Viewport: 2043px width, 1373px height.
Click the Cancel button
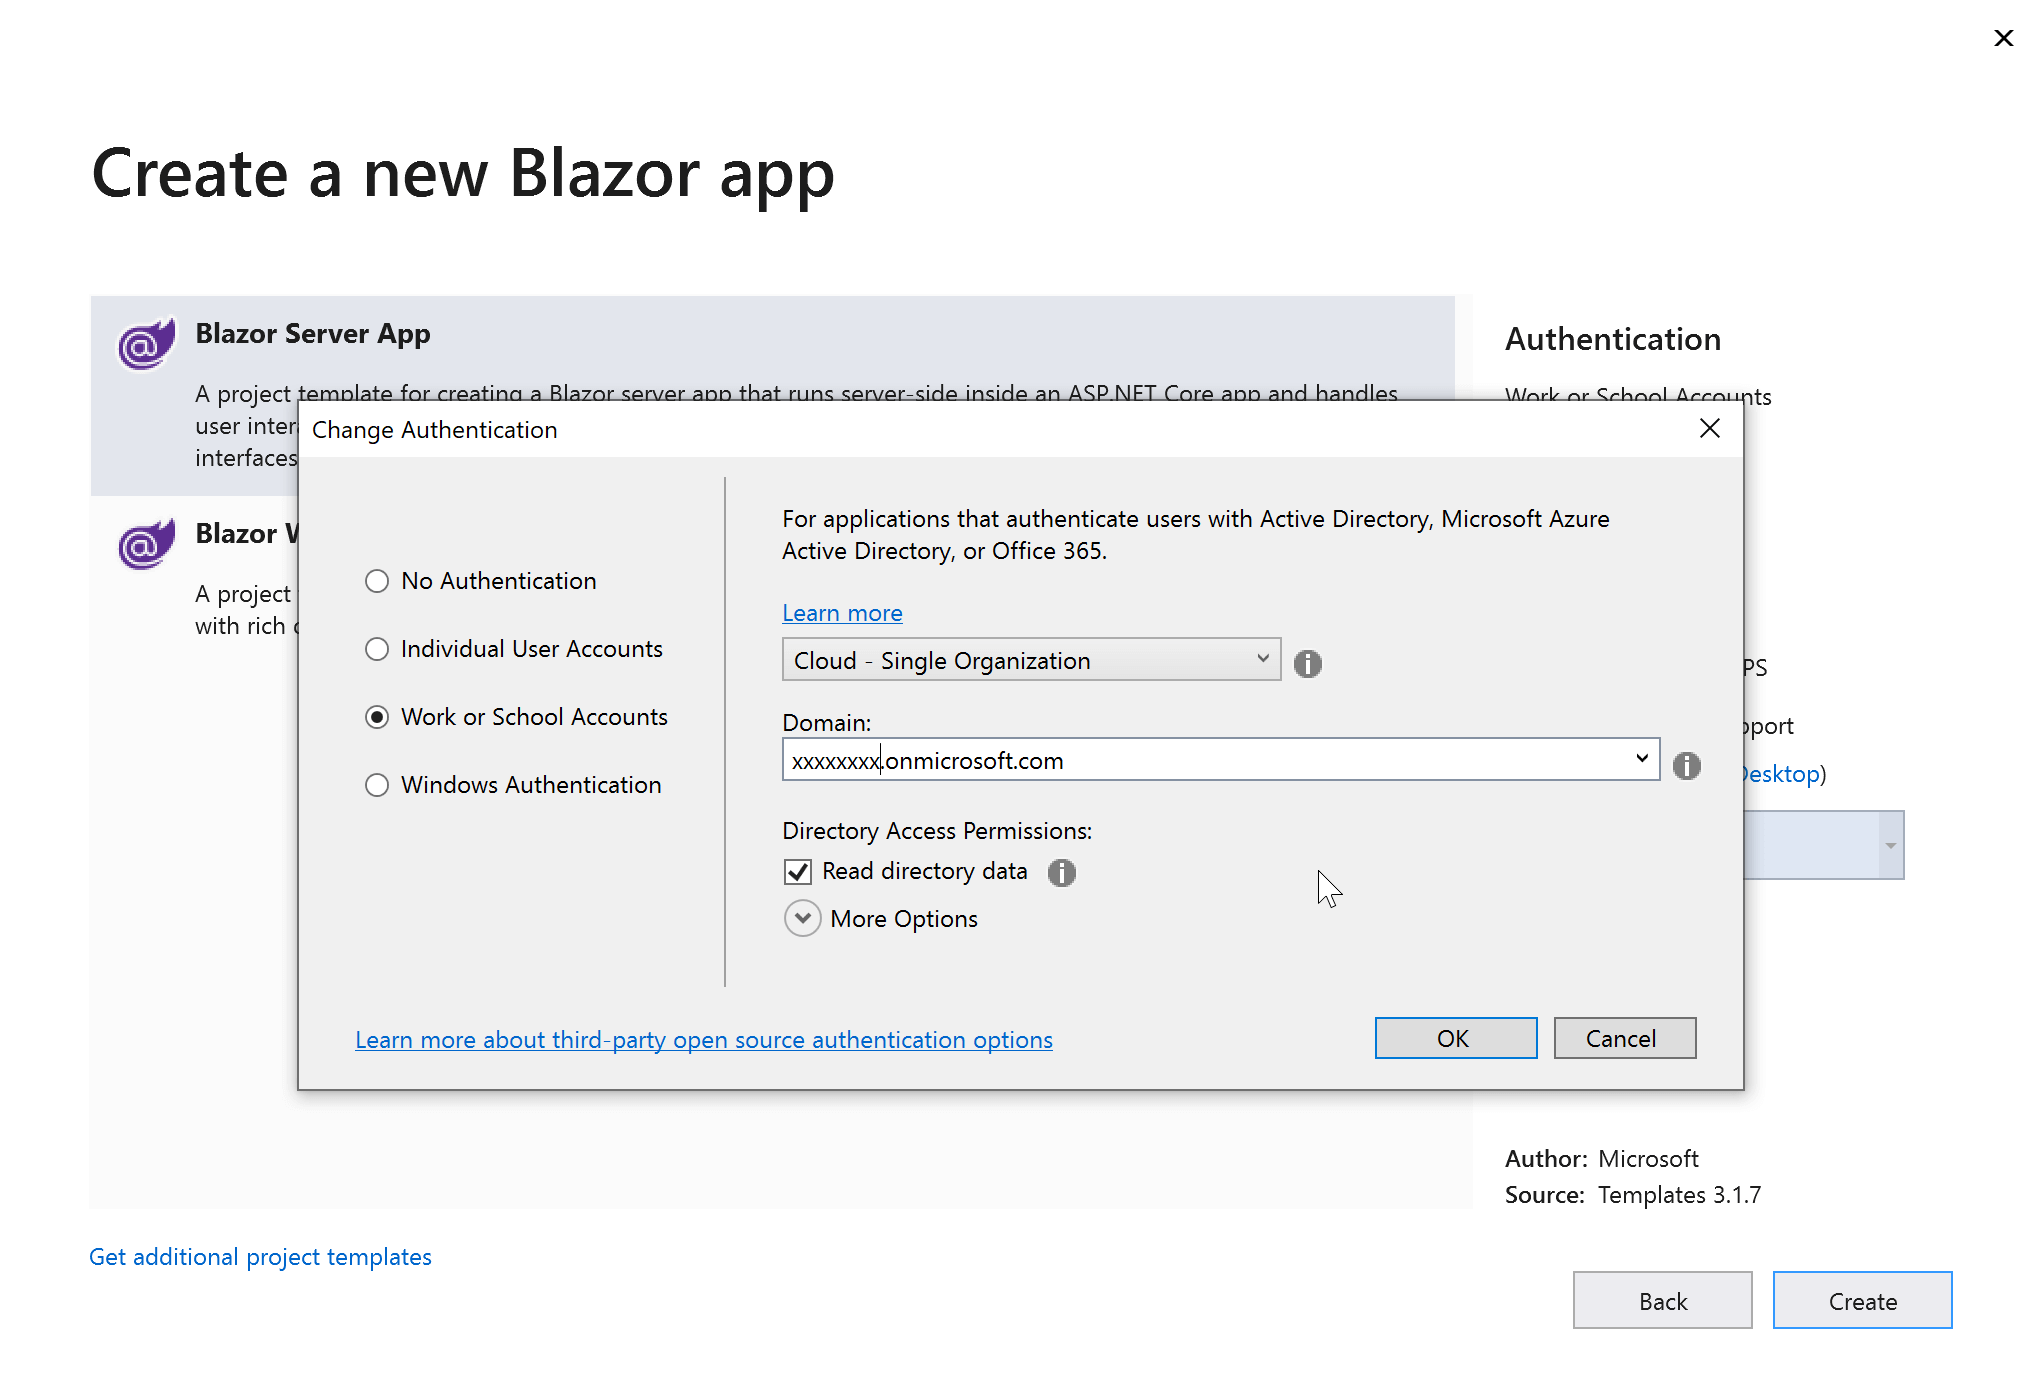[x=1624, y=1038]
